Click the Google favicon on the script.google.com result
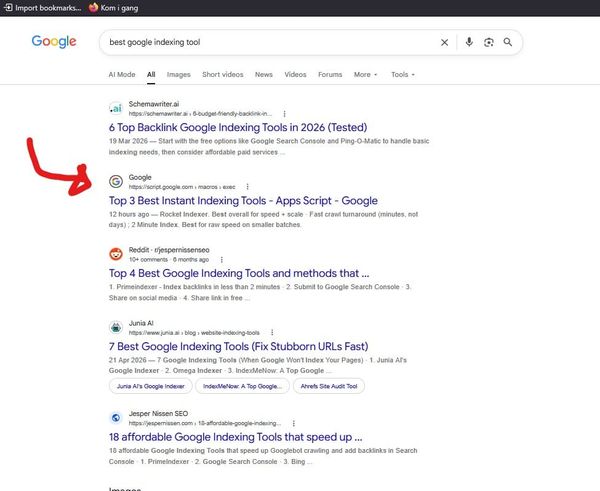This screenshot has width=600, height=491. coord(116,181)
